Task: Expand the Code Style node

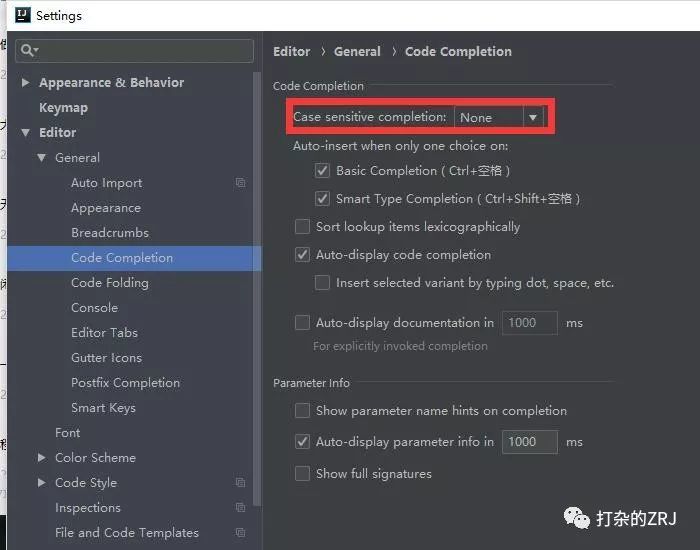Action: (42, 483)
